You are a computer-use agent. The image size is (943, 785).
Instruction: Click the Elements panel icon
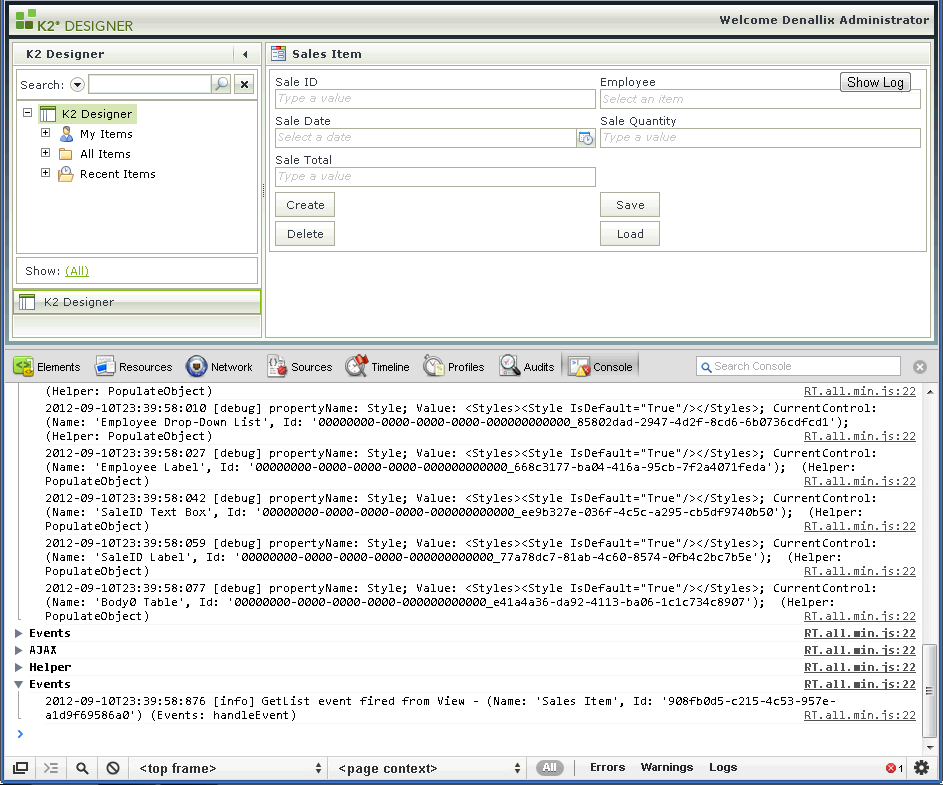[23, 366]
